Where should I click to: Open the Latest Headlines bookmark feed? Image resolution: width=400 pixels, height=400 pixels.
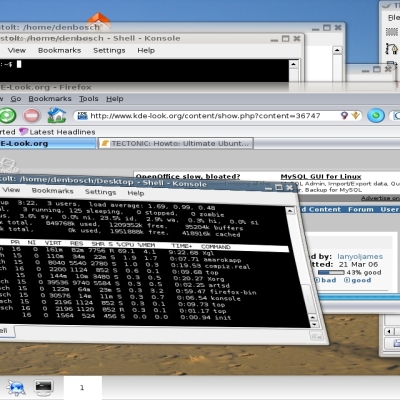click(x=57, y=132)
